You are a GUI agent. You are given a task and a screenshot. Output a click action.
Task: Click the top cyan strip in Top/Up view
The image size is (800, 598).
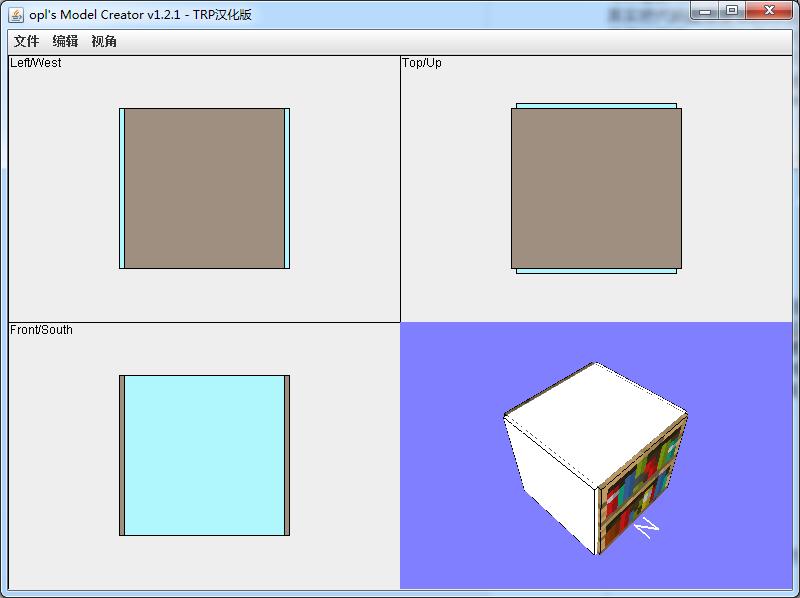596,105
